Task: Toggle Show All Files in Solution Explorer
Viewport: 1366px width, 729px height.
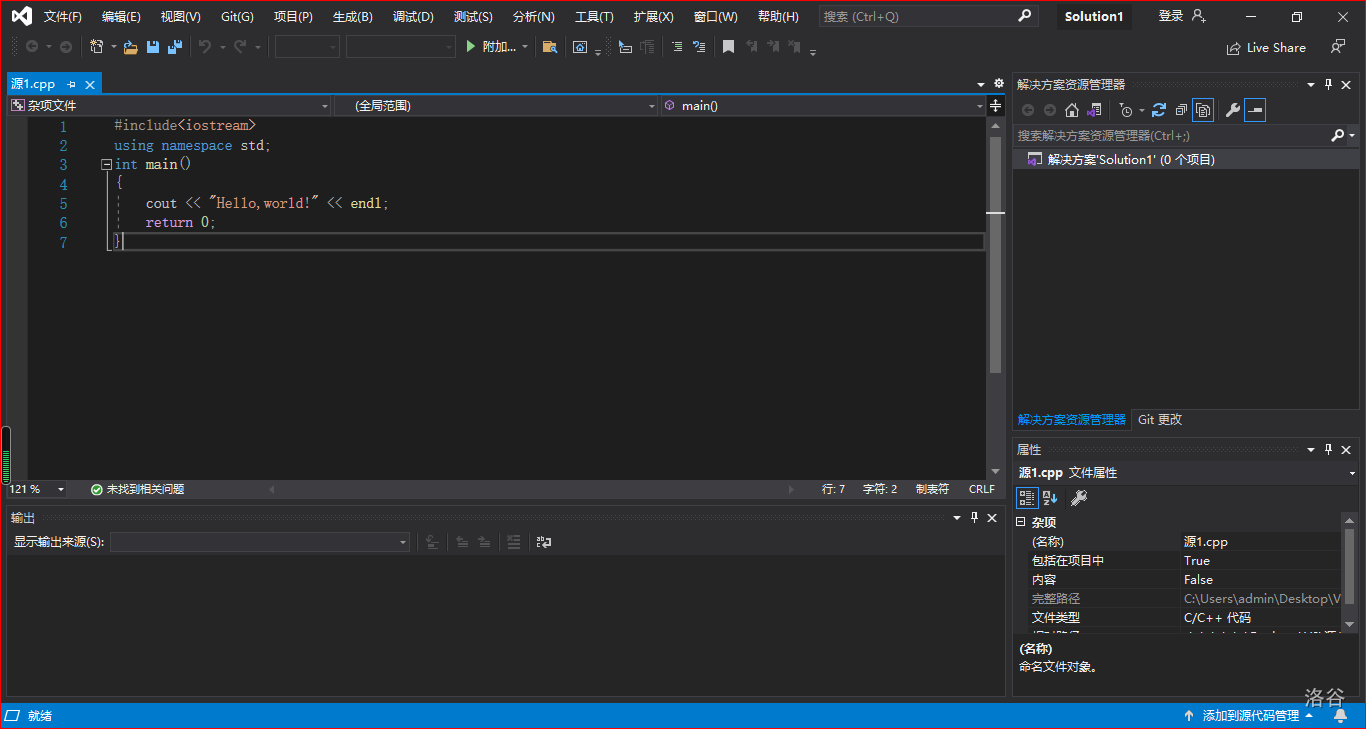Action: (x=1204, y=110)
